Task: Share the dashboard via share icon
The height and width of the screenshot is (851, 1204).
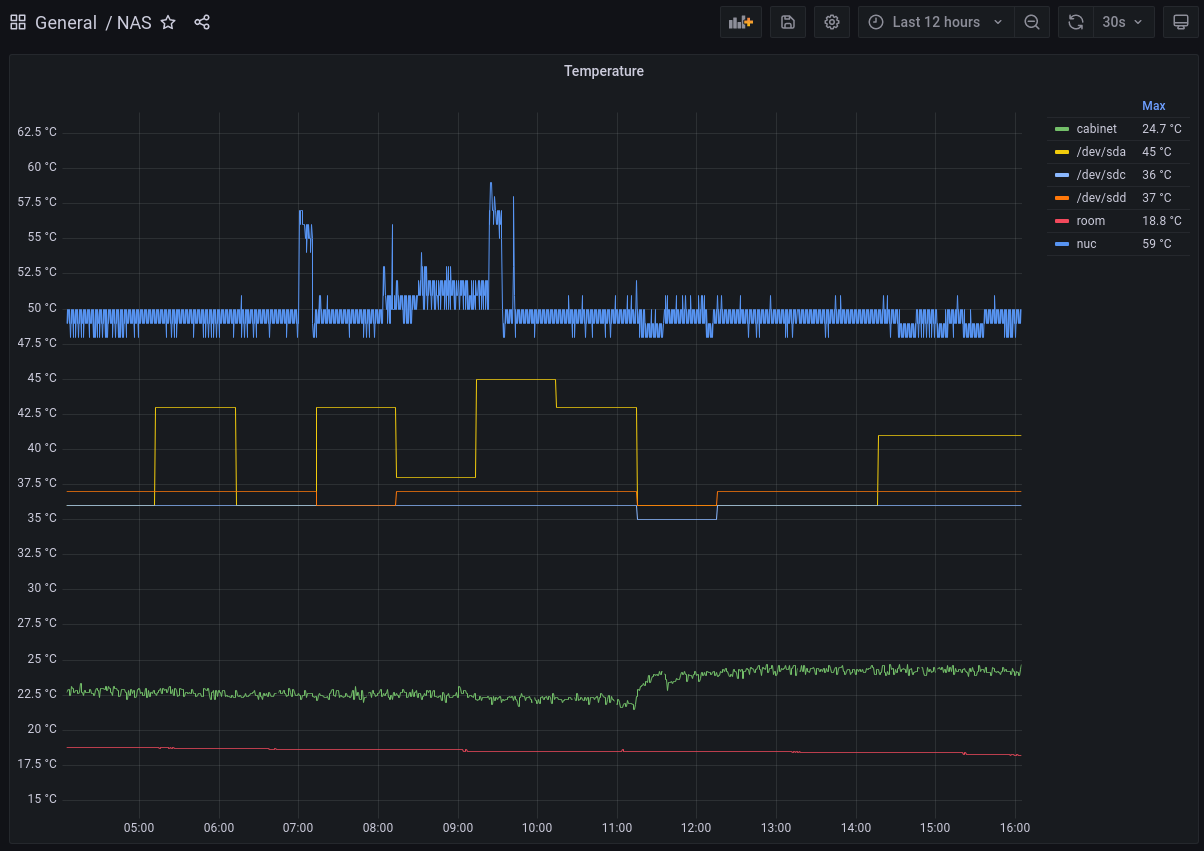Action: (202, 22)
